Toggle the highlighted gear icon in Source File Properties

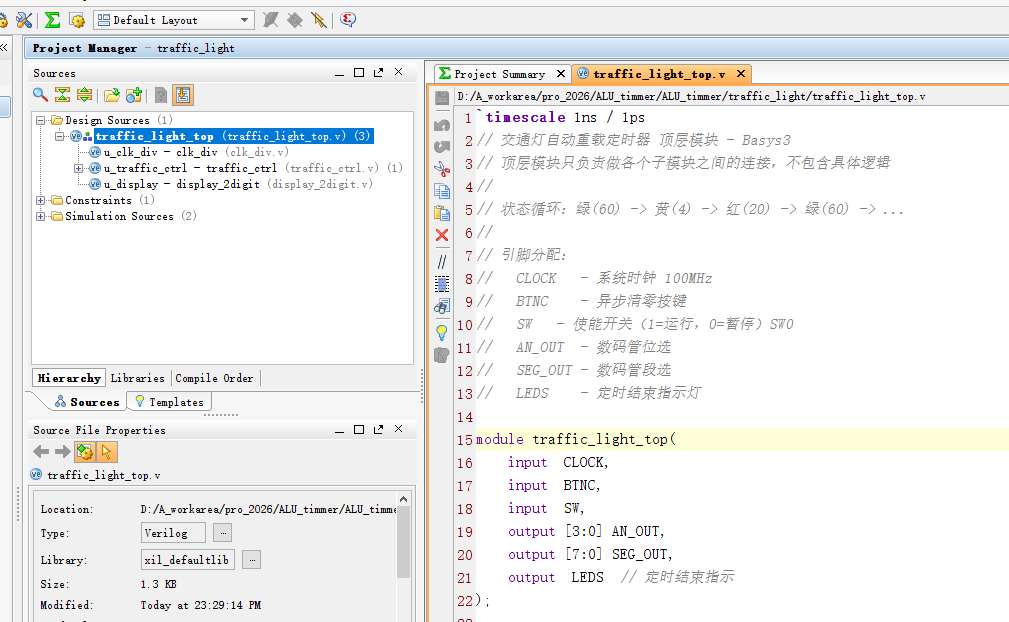tap(85, 452)
